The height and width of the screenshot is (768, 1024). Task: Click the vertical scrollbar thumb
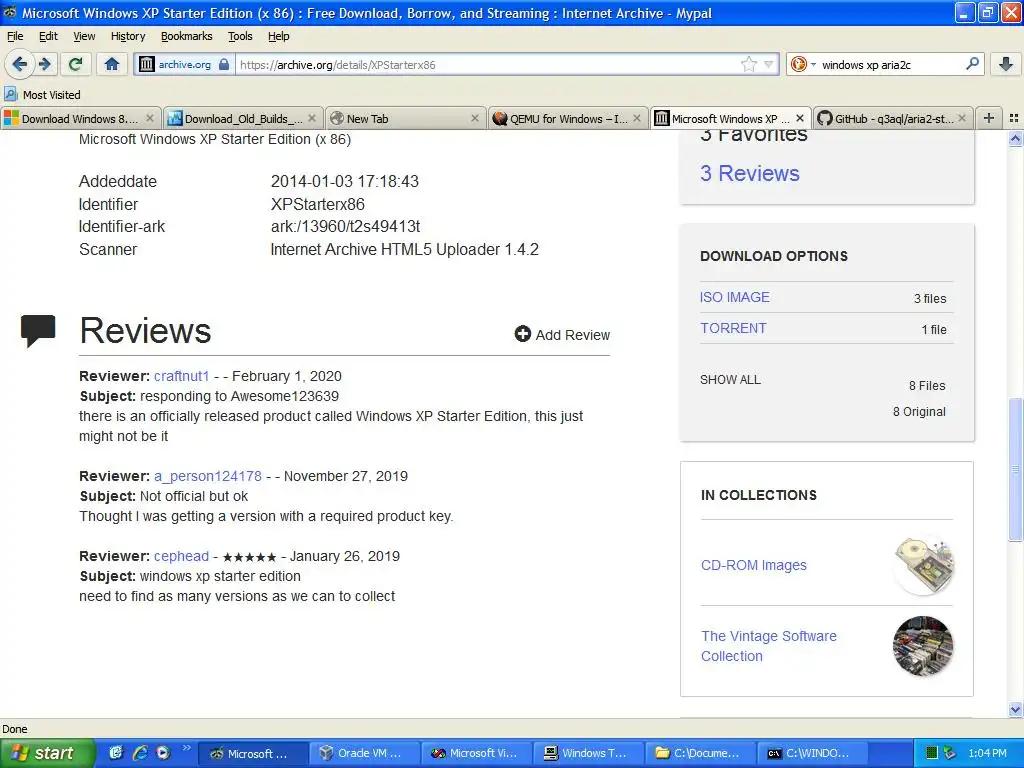pyautogui.click(x=1016, y=469)
